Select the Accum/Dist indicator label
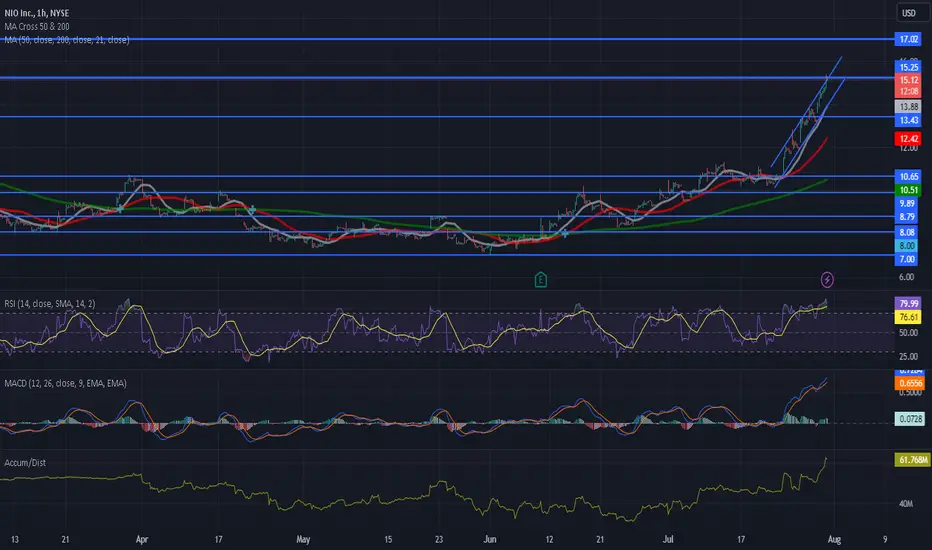Screen dimensions: 932x550 tap(25, 463)
